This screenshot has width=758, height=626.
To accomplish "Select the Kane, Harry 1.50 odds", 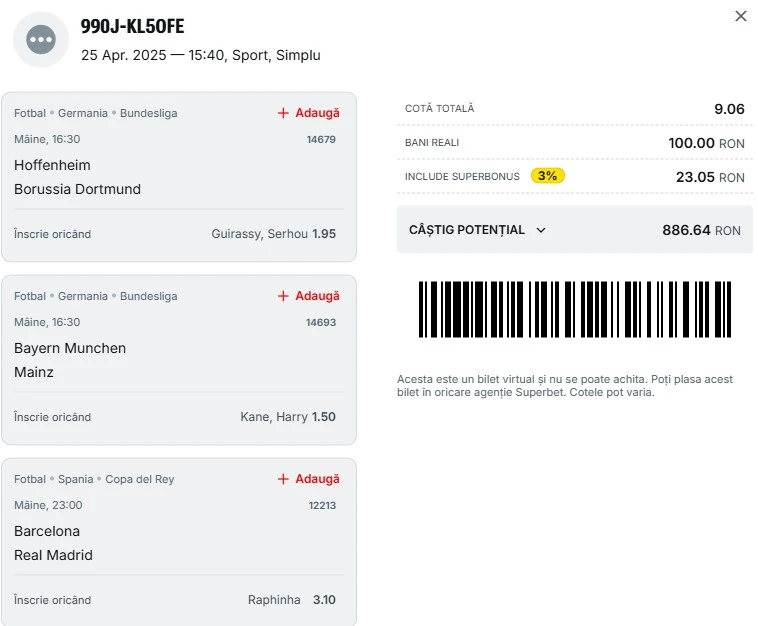I will (x=288, y=417).
